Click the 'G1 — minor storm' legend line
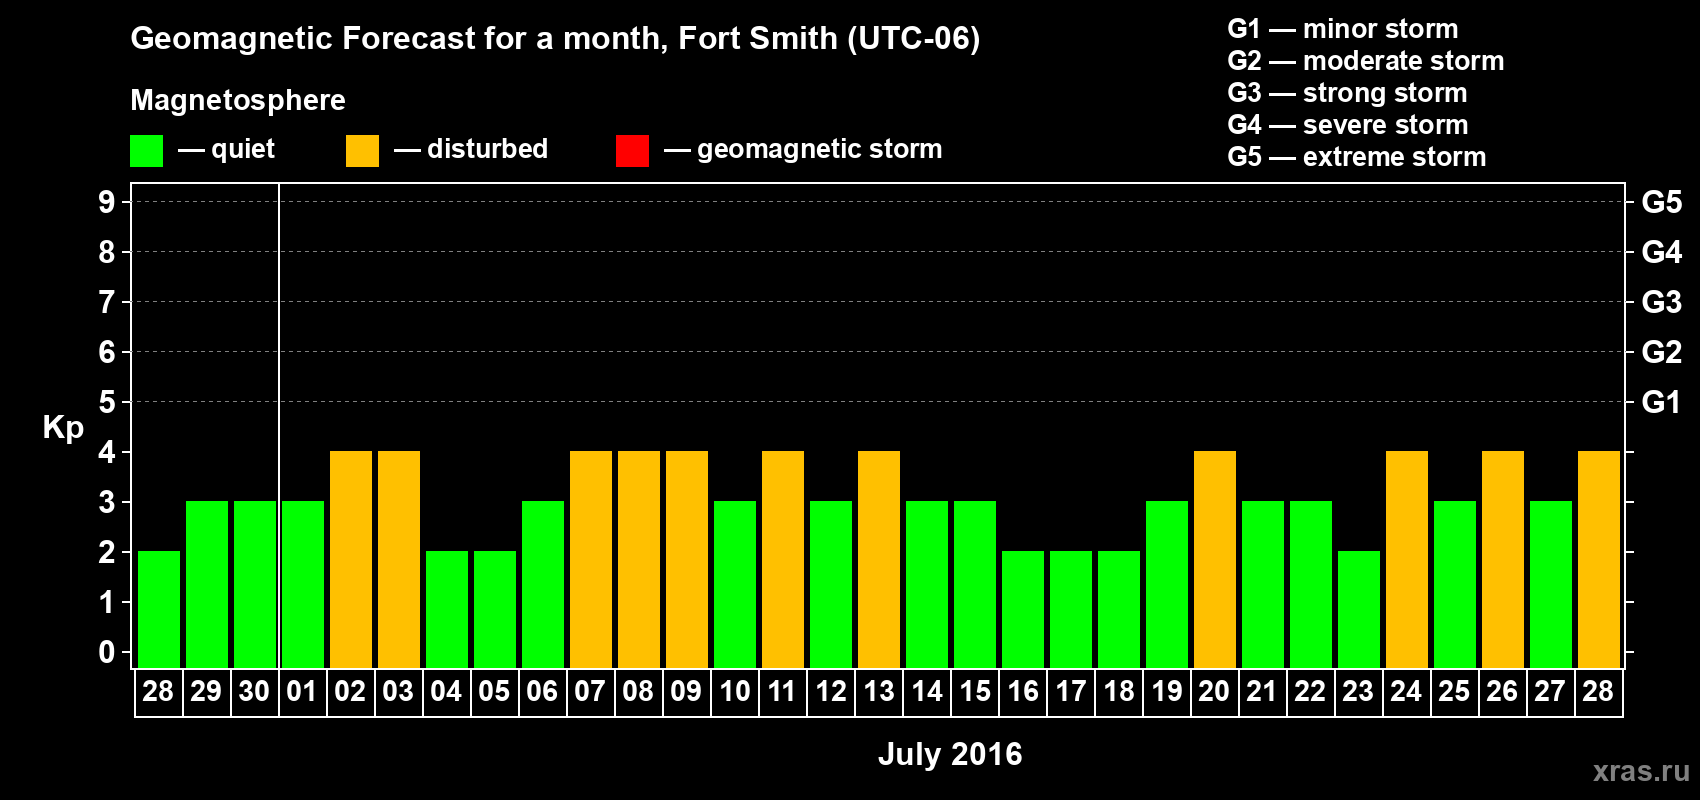The height and width of the screenshot is (800, 1700). tap(1342, 29)
